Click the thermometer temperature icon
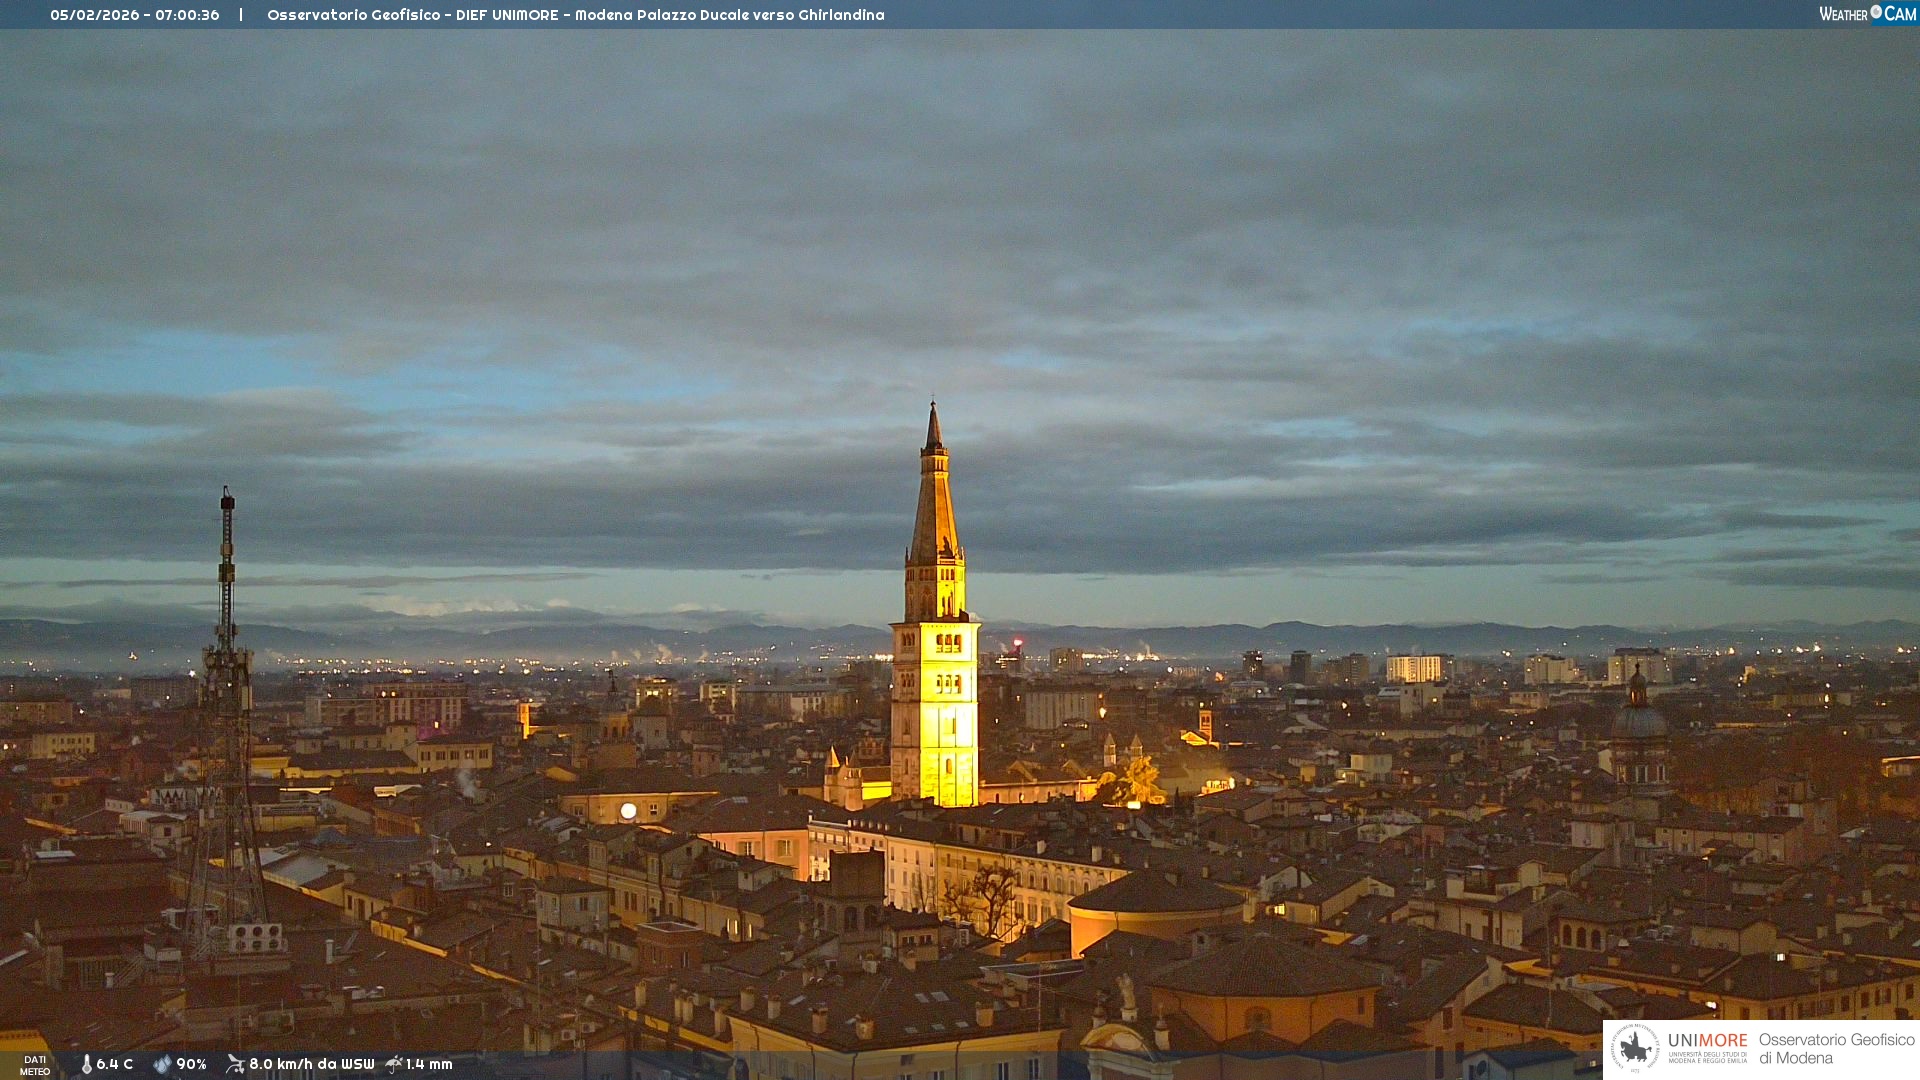The width and height of the screenshot is (1920, 1080). click(86, 1065)
